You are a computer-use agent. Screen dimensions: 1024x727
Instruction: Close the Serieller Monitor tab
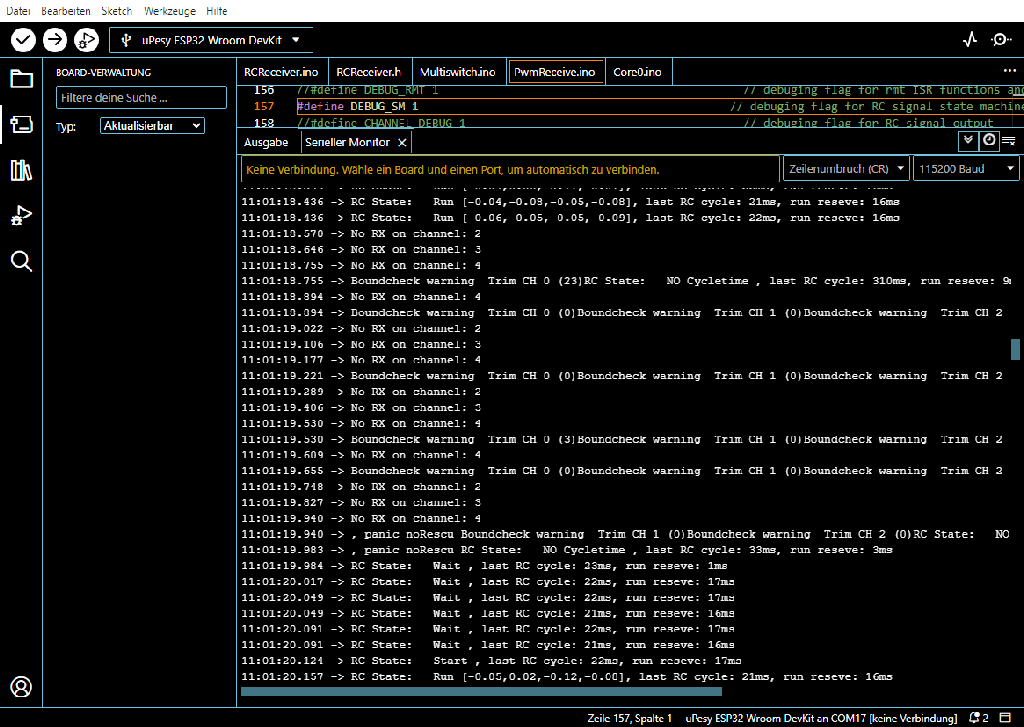point(402,142)
